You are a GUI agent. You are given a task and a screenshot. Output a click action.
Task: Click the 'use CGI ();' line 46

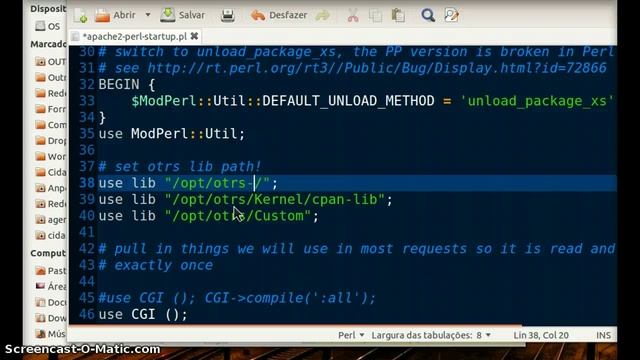(143, 314)
